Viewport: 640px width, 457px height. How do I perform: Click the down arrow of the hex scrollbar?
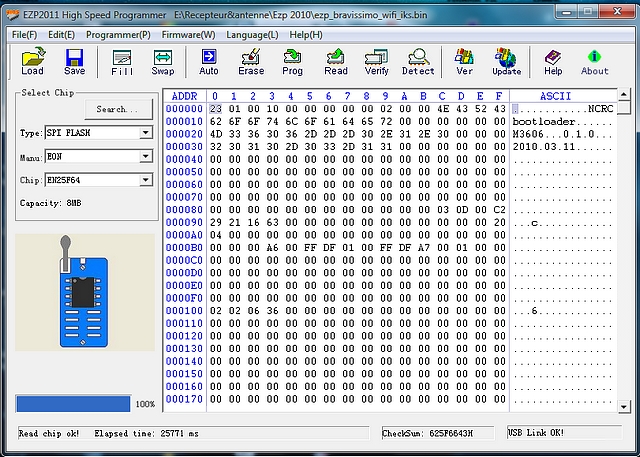[x=624, y=406]
